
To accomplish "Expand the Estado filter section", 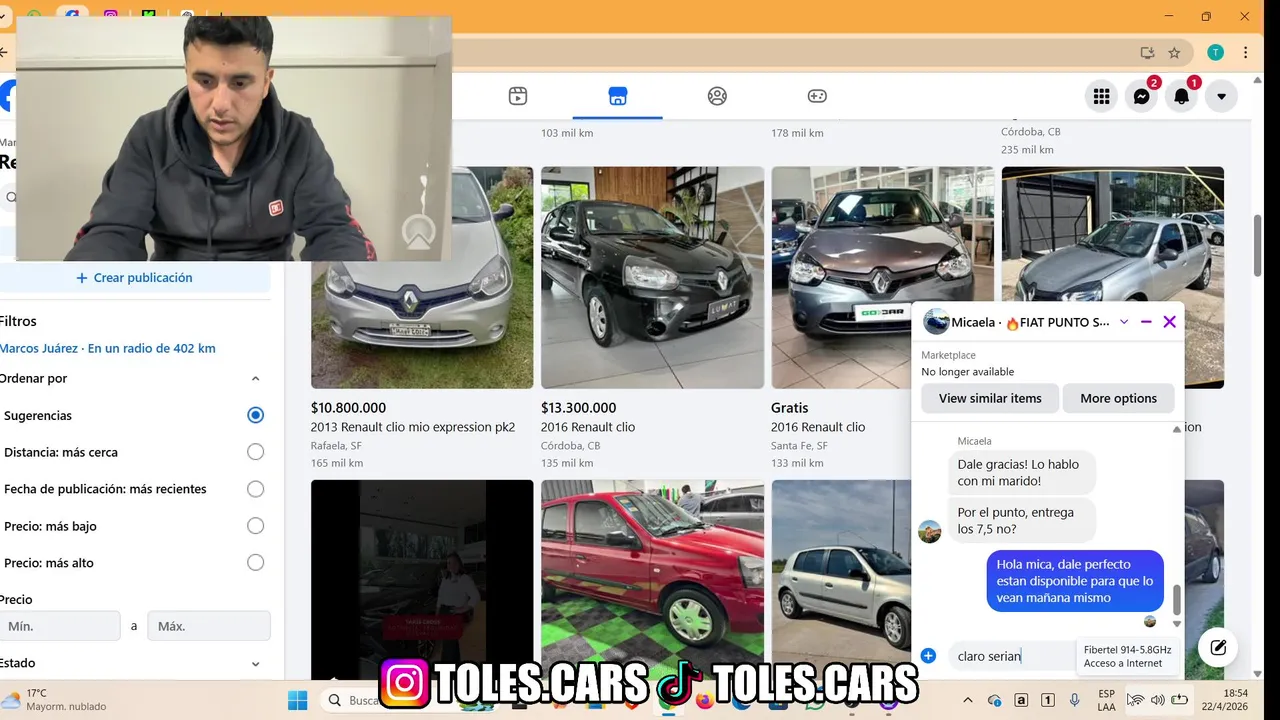I will pyautogui.click(x=255, y=664).
